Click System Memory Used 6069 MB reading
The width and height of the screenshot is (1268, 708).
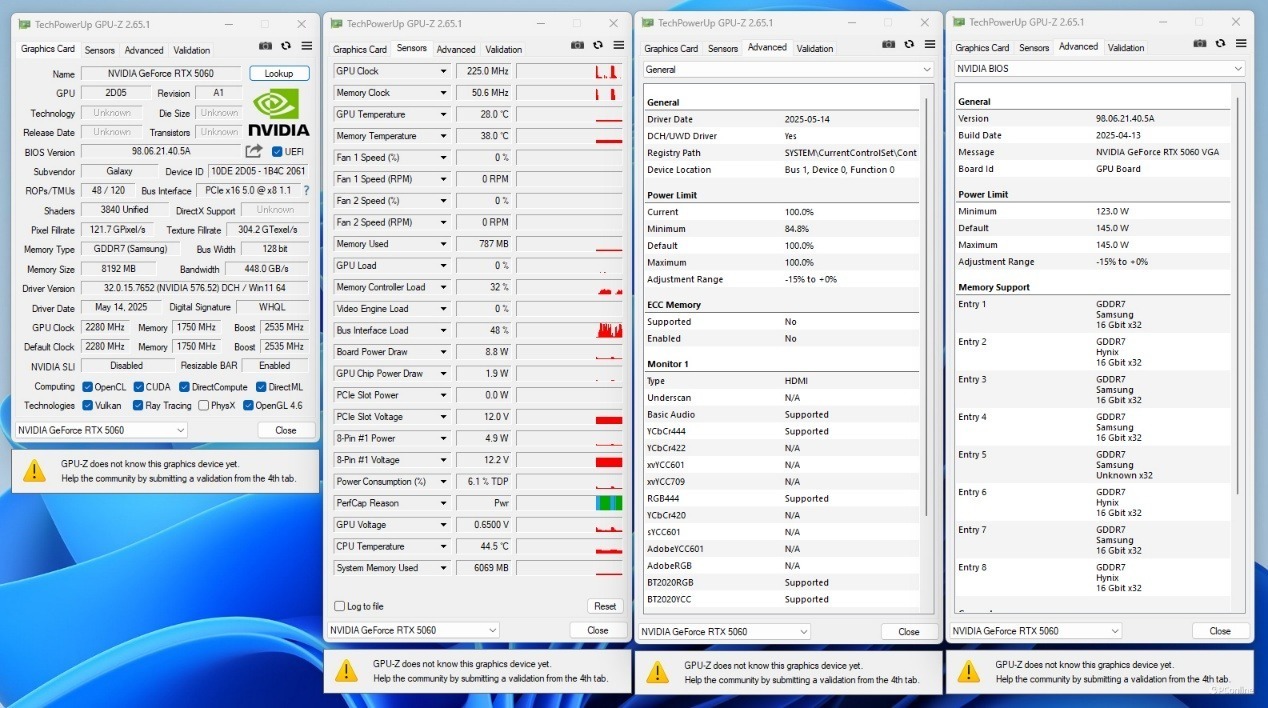(x=483, y=568)
